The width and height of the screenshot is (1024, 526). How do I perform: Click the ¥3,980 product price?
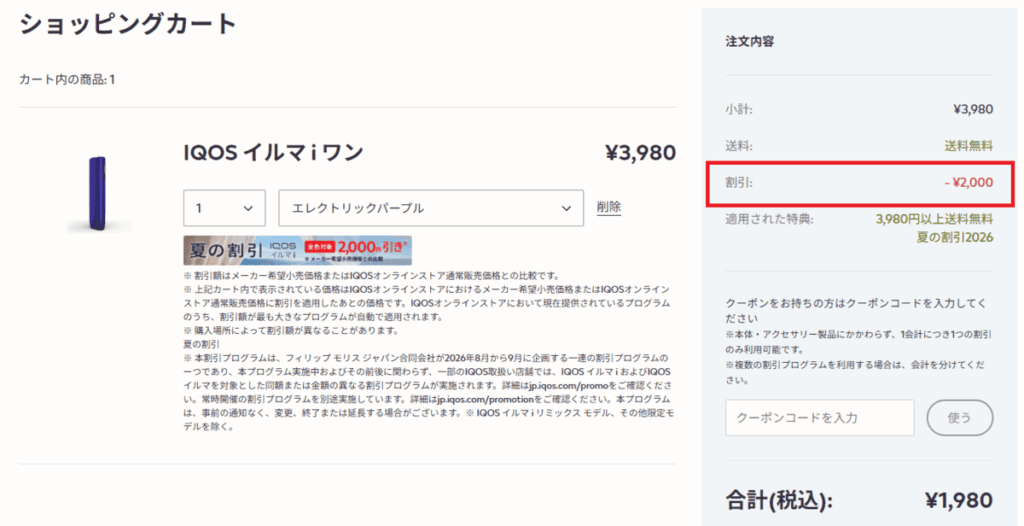pyautogui.click(x=640, y=153)
